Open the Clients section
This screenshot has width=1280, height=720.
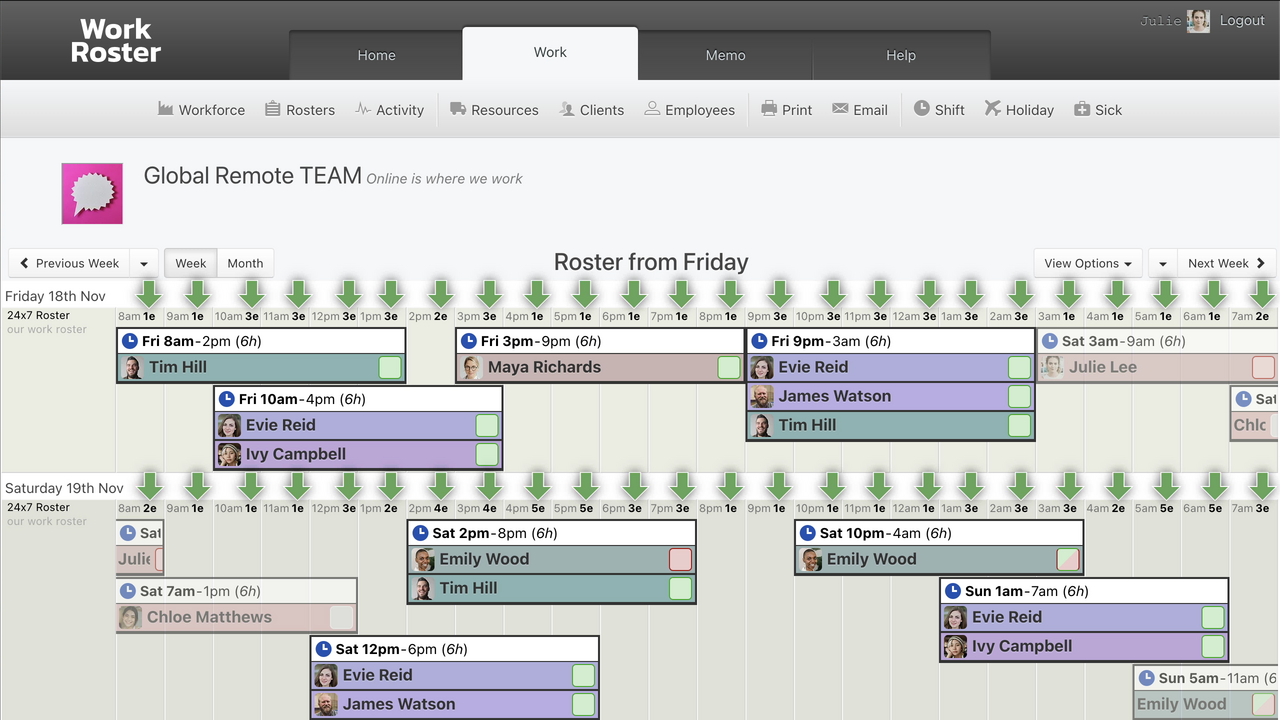pyautogui.click(x=592, y=110)
